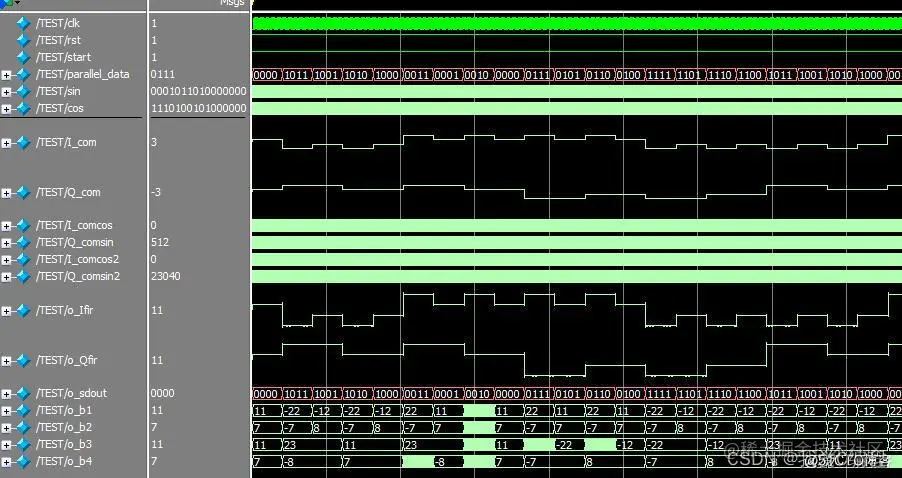This screenshot has width=902, height=478.
Task: Expand the /TEST/o_b1 signal
Action: 6,411
